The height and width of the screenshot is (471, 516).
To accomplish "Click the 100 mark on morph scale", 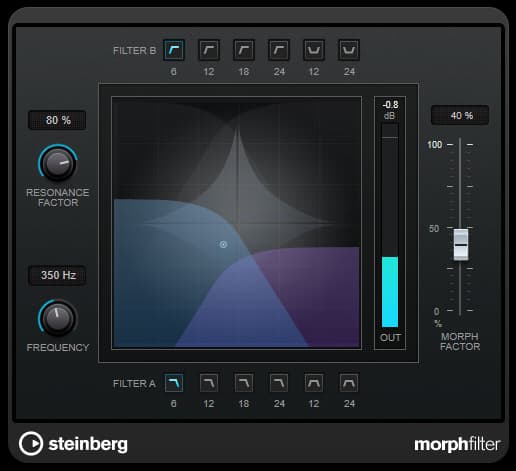I will (434, 145).
